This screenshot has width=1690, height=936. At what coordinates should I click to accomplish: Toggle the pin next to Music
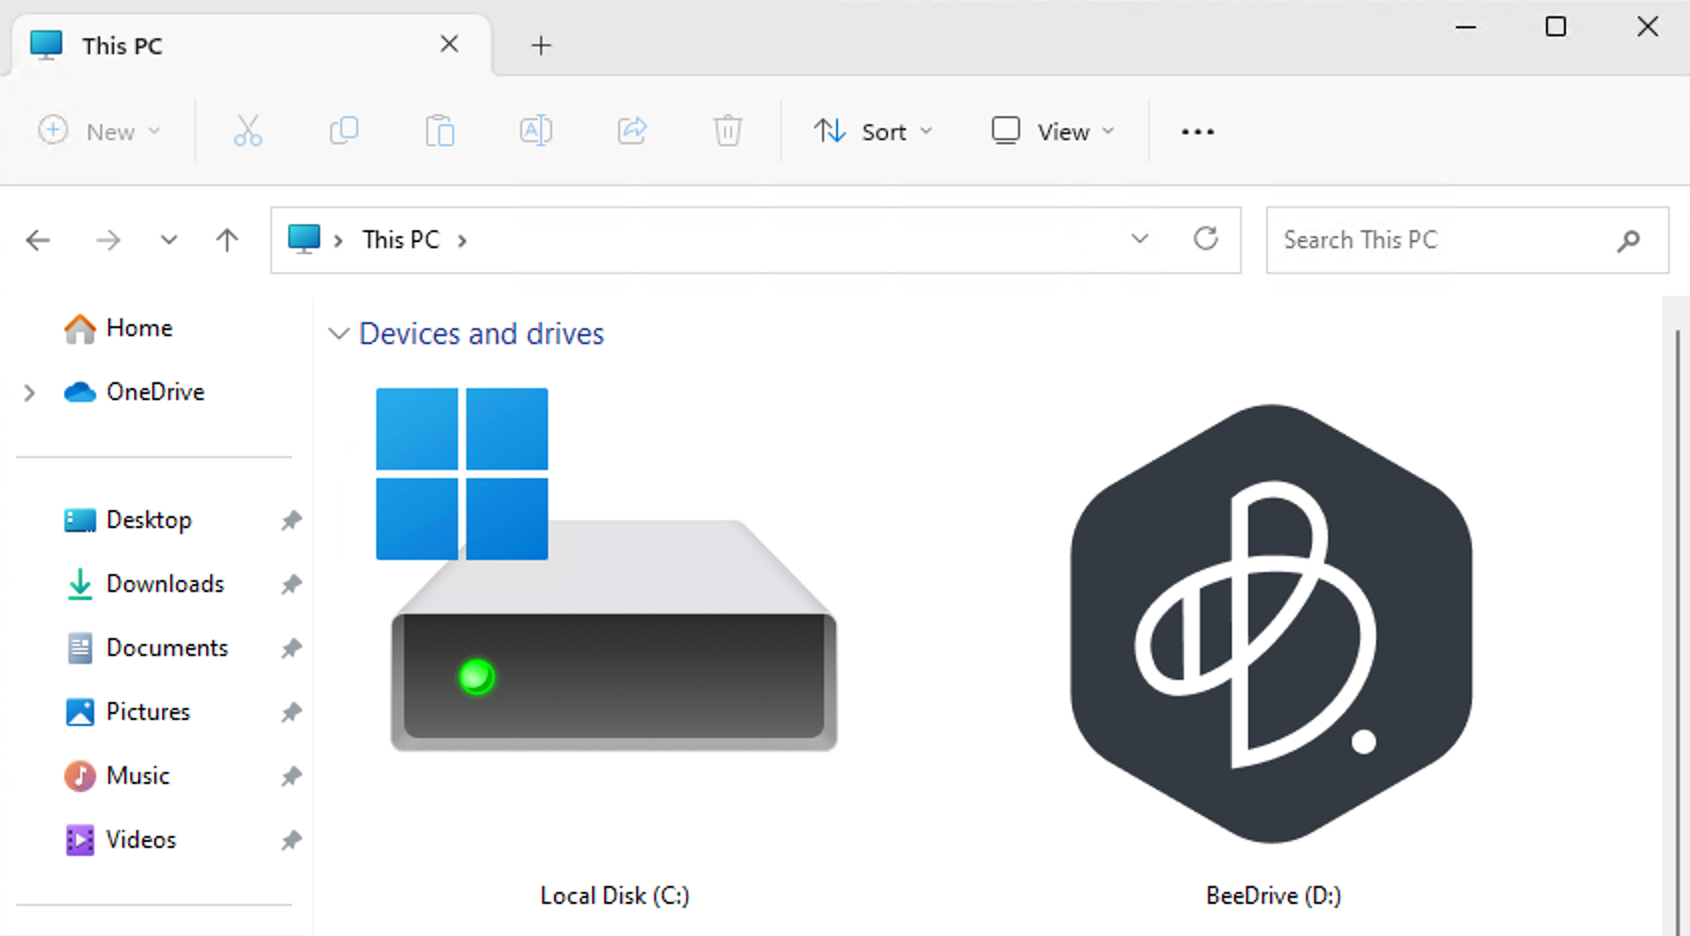pyautogui.click(x=291, y=776)
